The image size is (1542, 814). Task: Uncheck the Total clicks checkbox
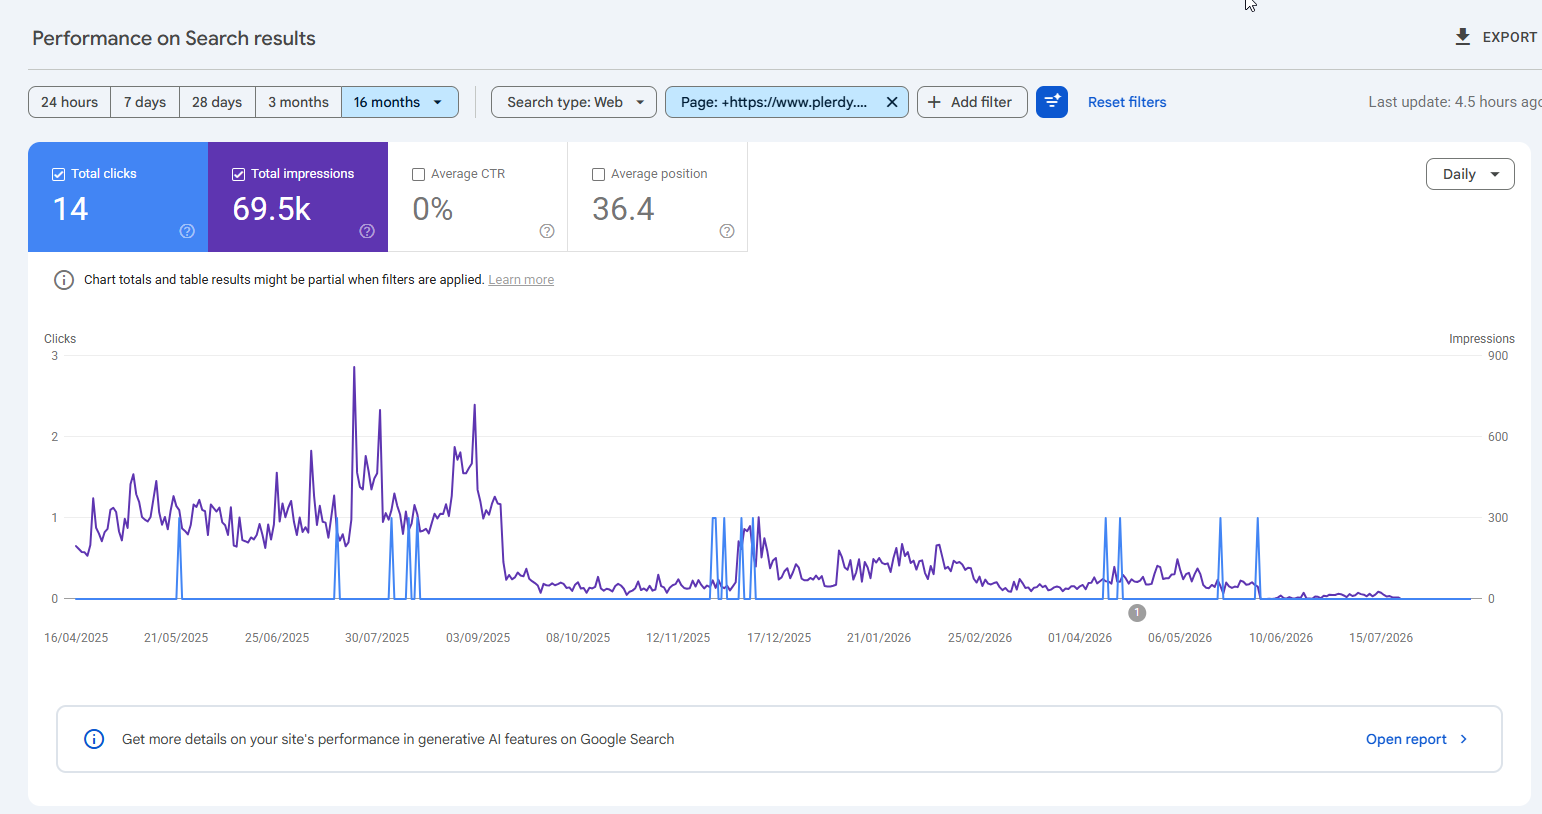coord(58,174)
